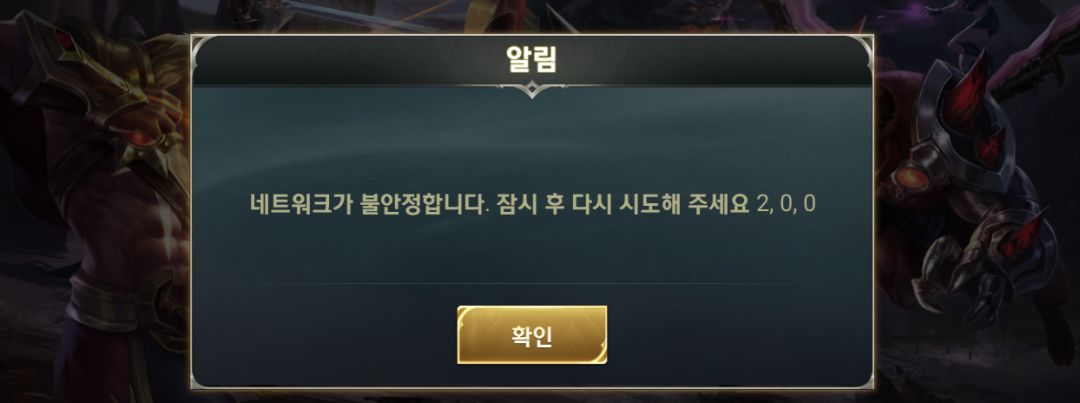The image size is (1080, 403).
Task: Click the dark header bar of the alert
Action: [532, 61]
